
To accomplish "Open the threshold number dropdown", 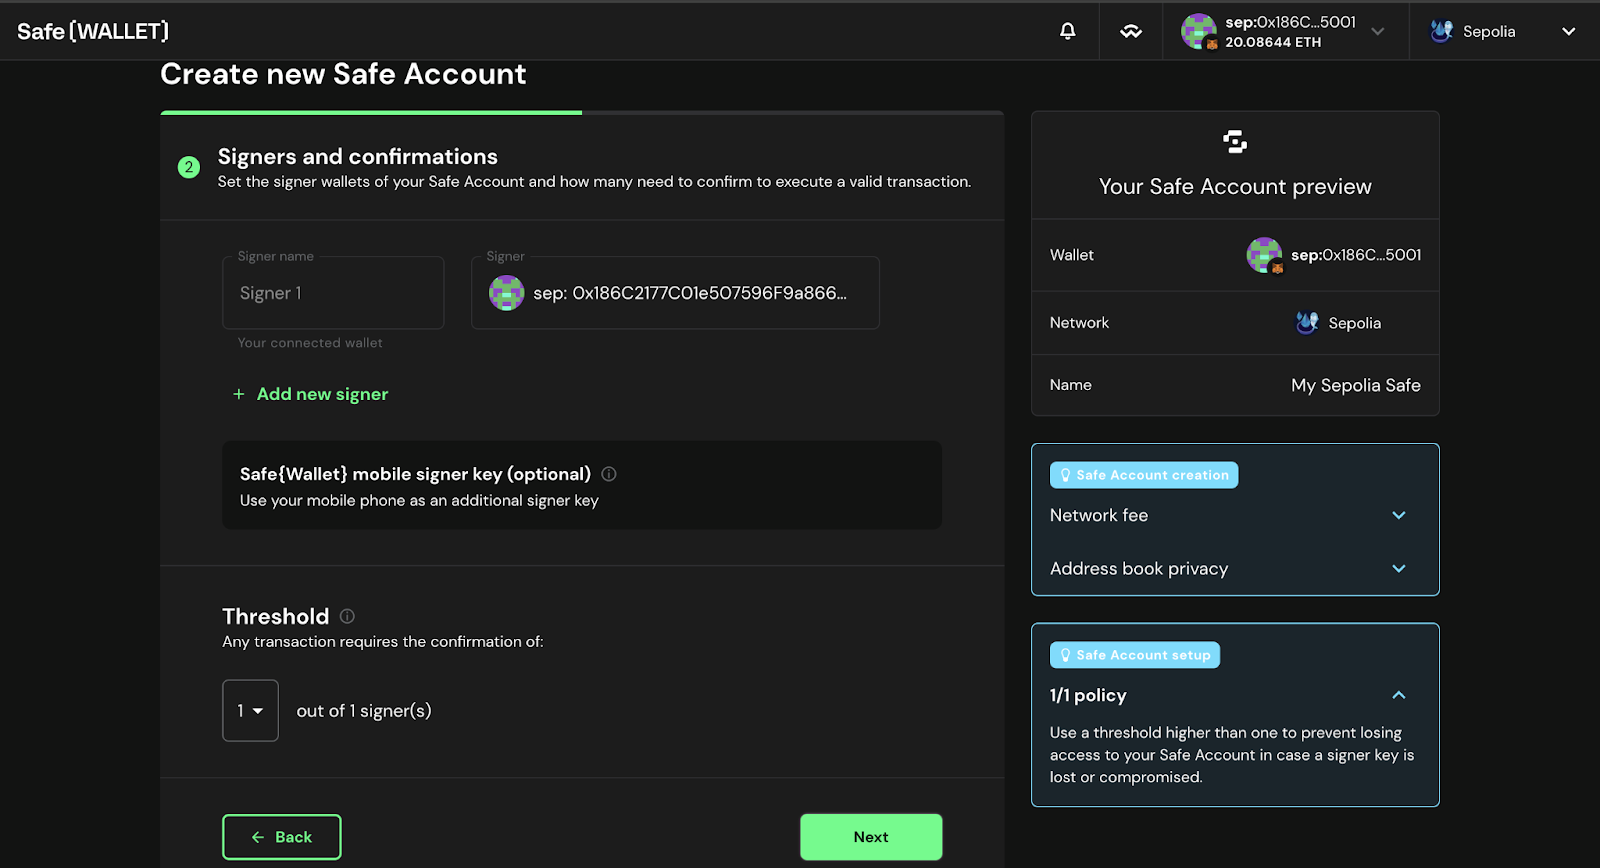I will pyautogui.click(x=250, y=711).
